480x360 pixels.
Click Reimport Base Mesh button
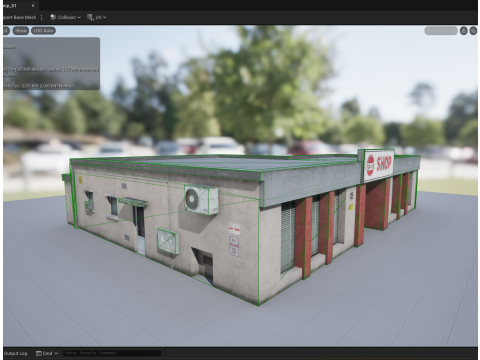(19, 17)
